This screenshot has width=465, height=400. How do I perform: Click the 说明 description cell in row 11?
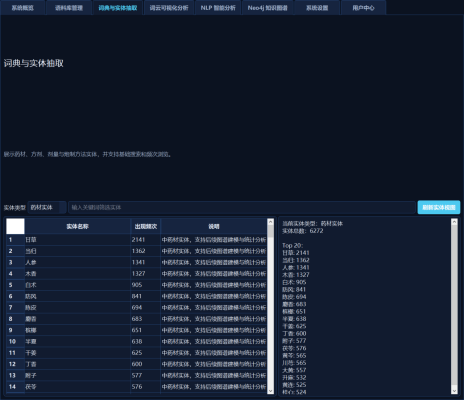[214, 353]
